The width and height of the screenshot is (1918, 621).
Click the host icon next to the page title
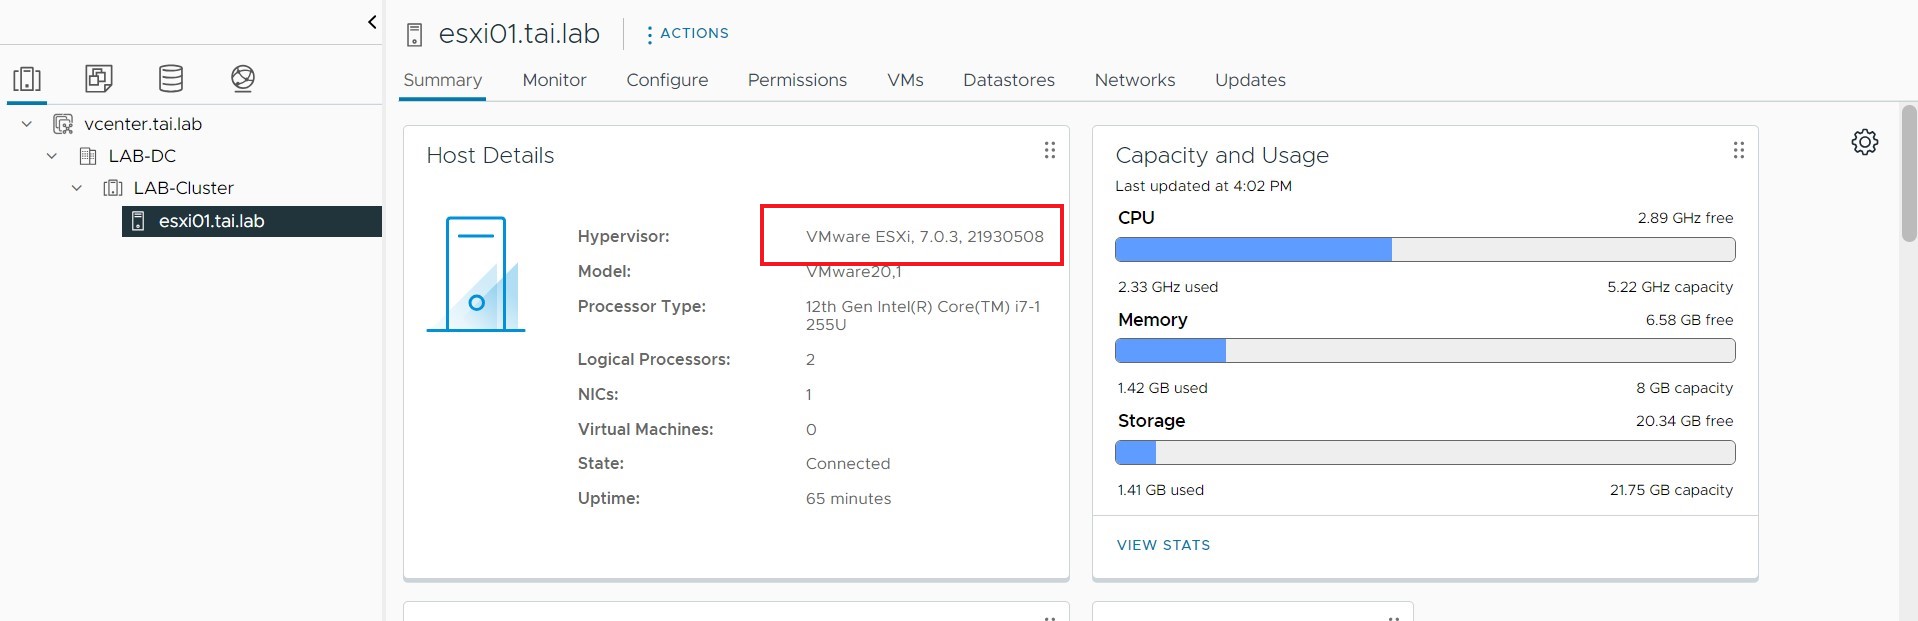point(415,35)
